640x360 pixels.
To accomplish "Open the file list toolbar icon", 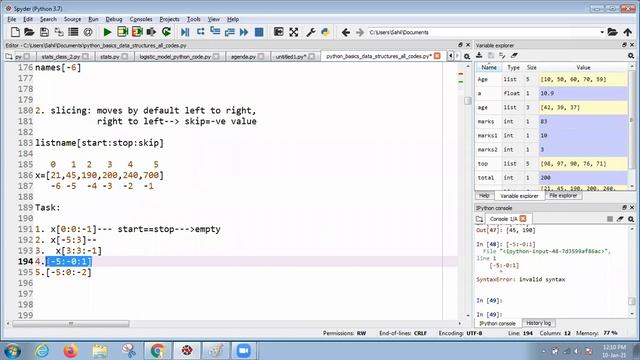I will pos(73,32).
